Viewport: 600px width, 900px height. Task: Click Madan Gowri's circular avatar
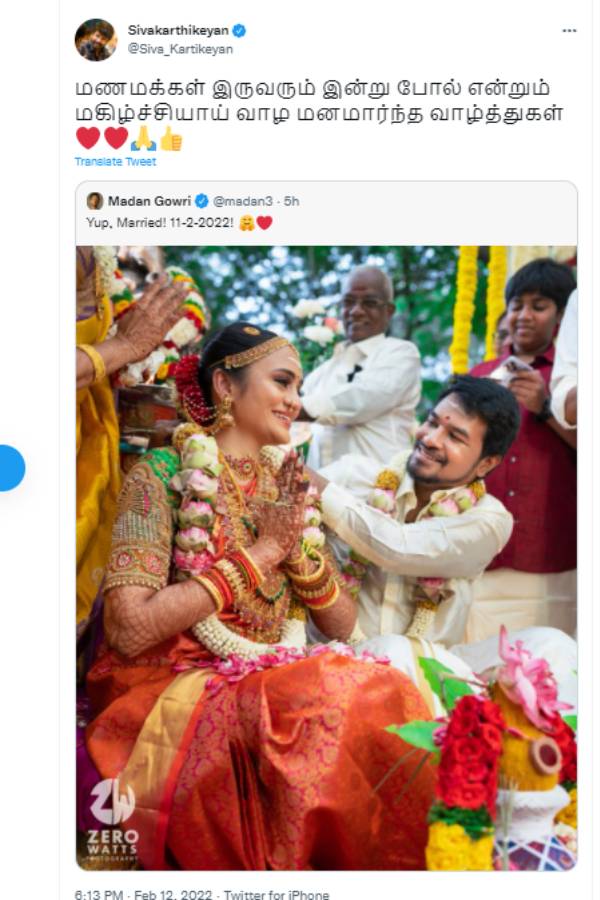[93, 200]
